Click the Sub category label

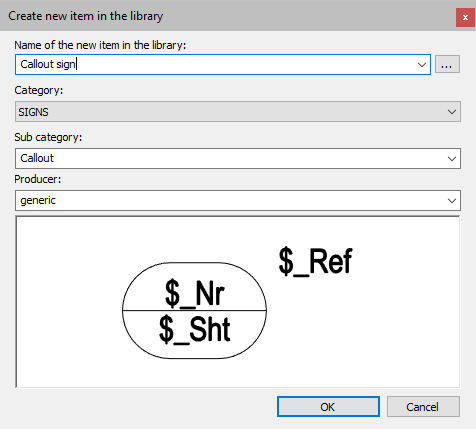(48, 137)
